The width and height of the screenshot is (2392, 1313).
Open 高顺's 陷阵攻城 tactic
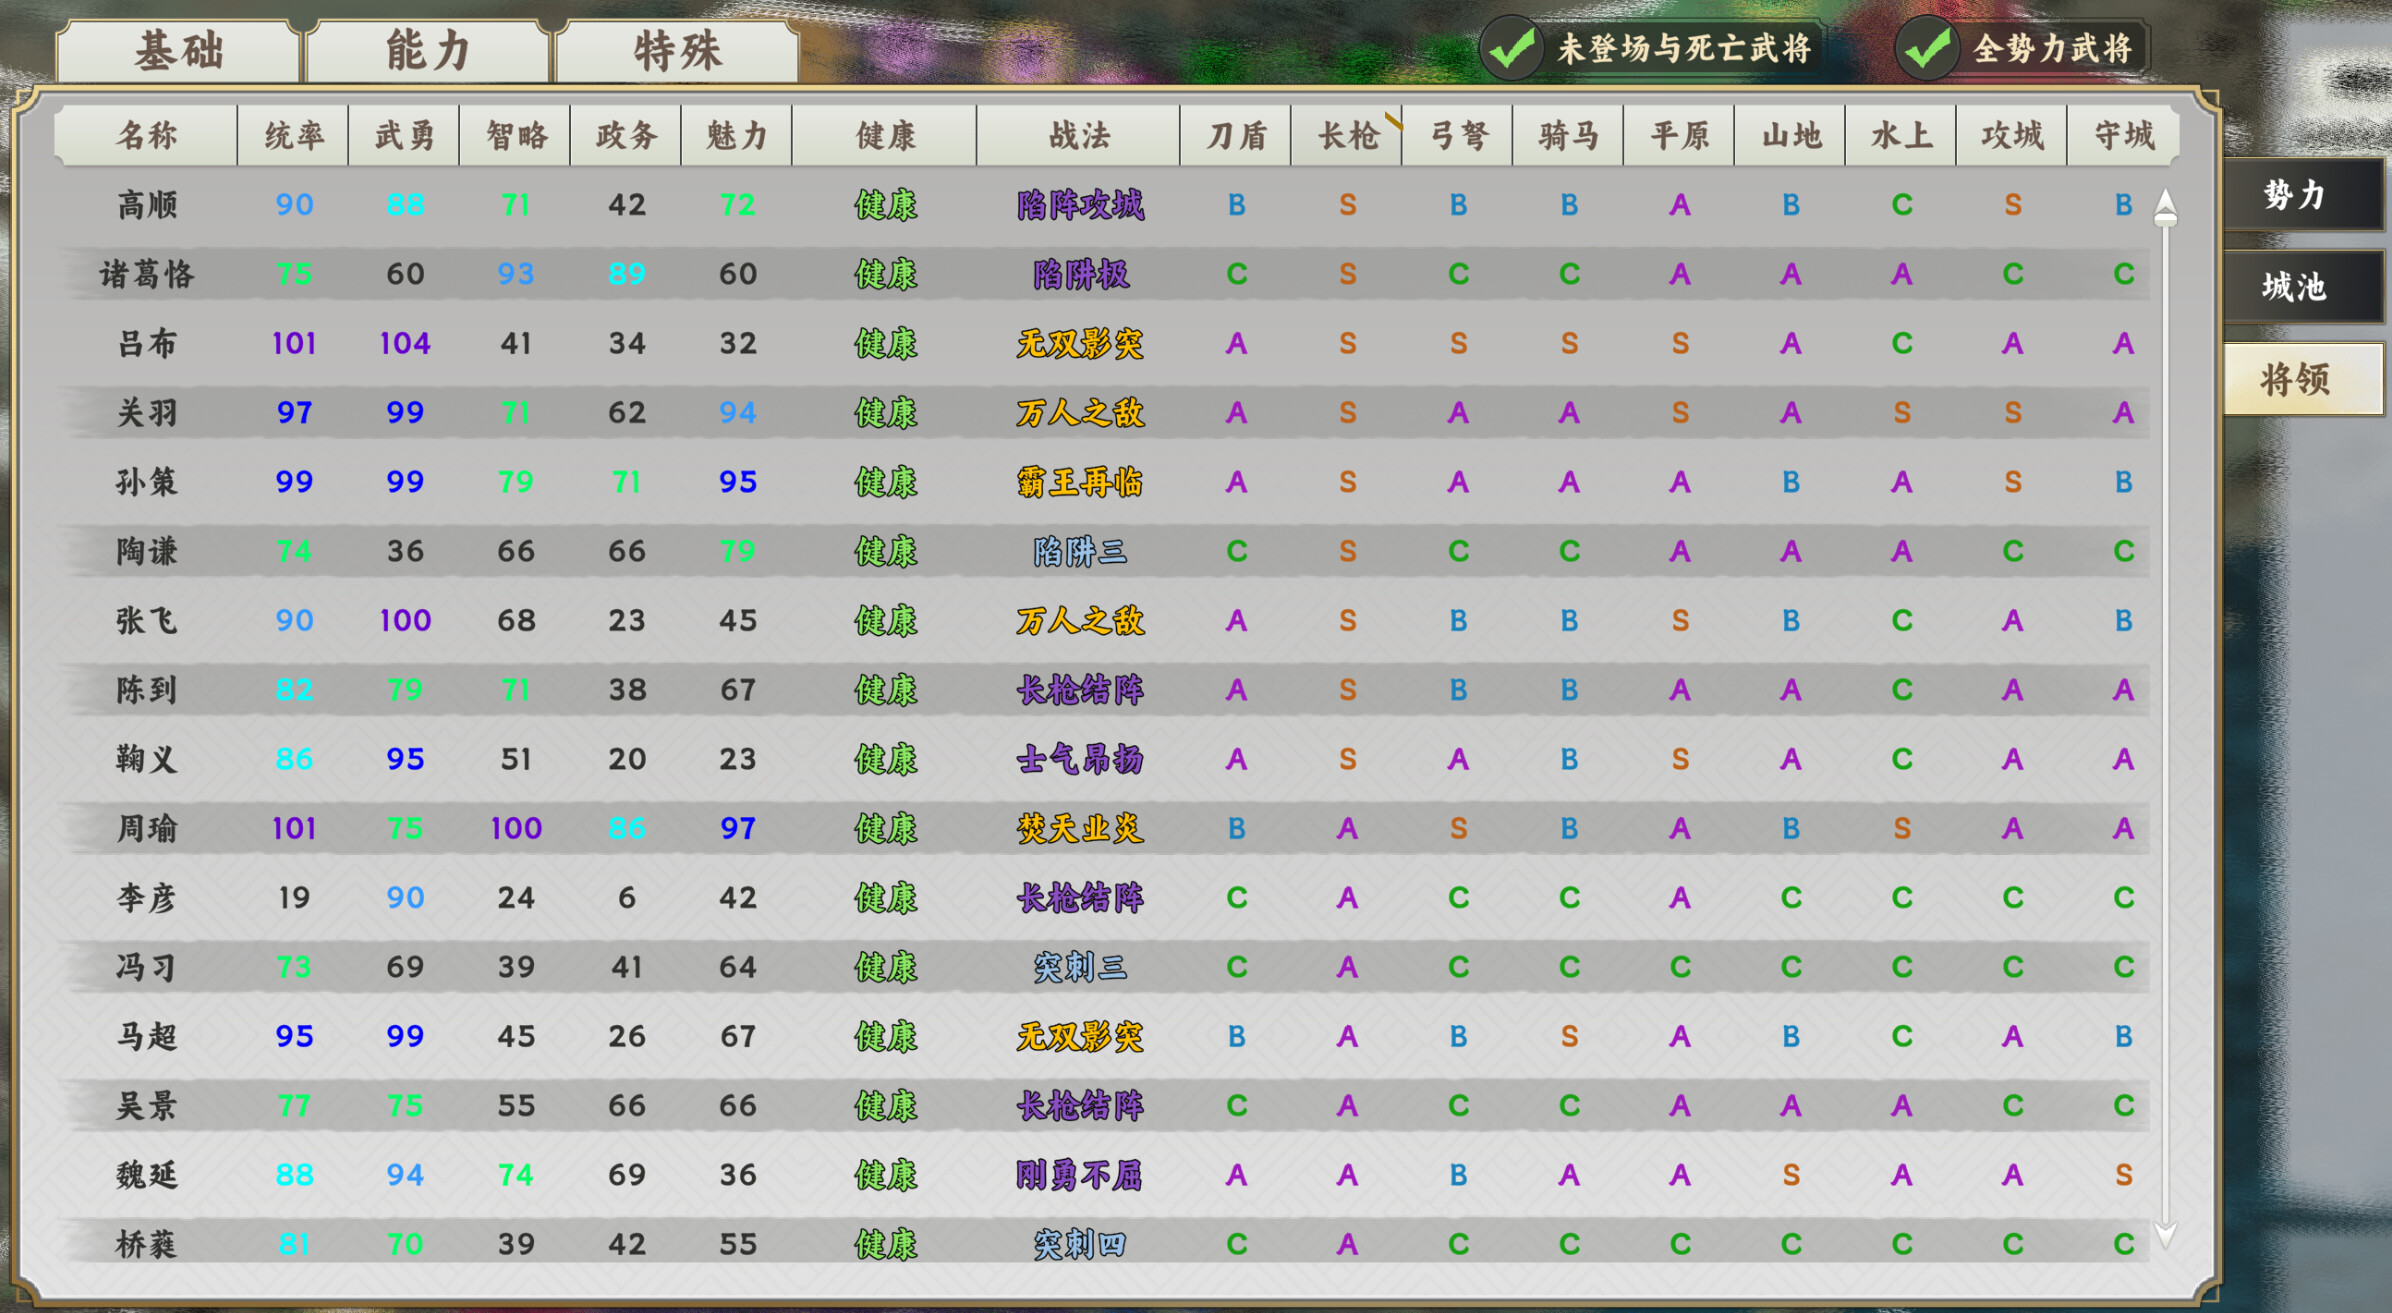[1080, 205]
